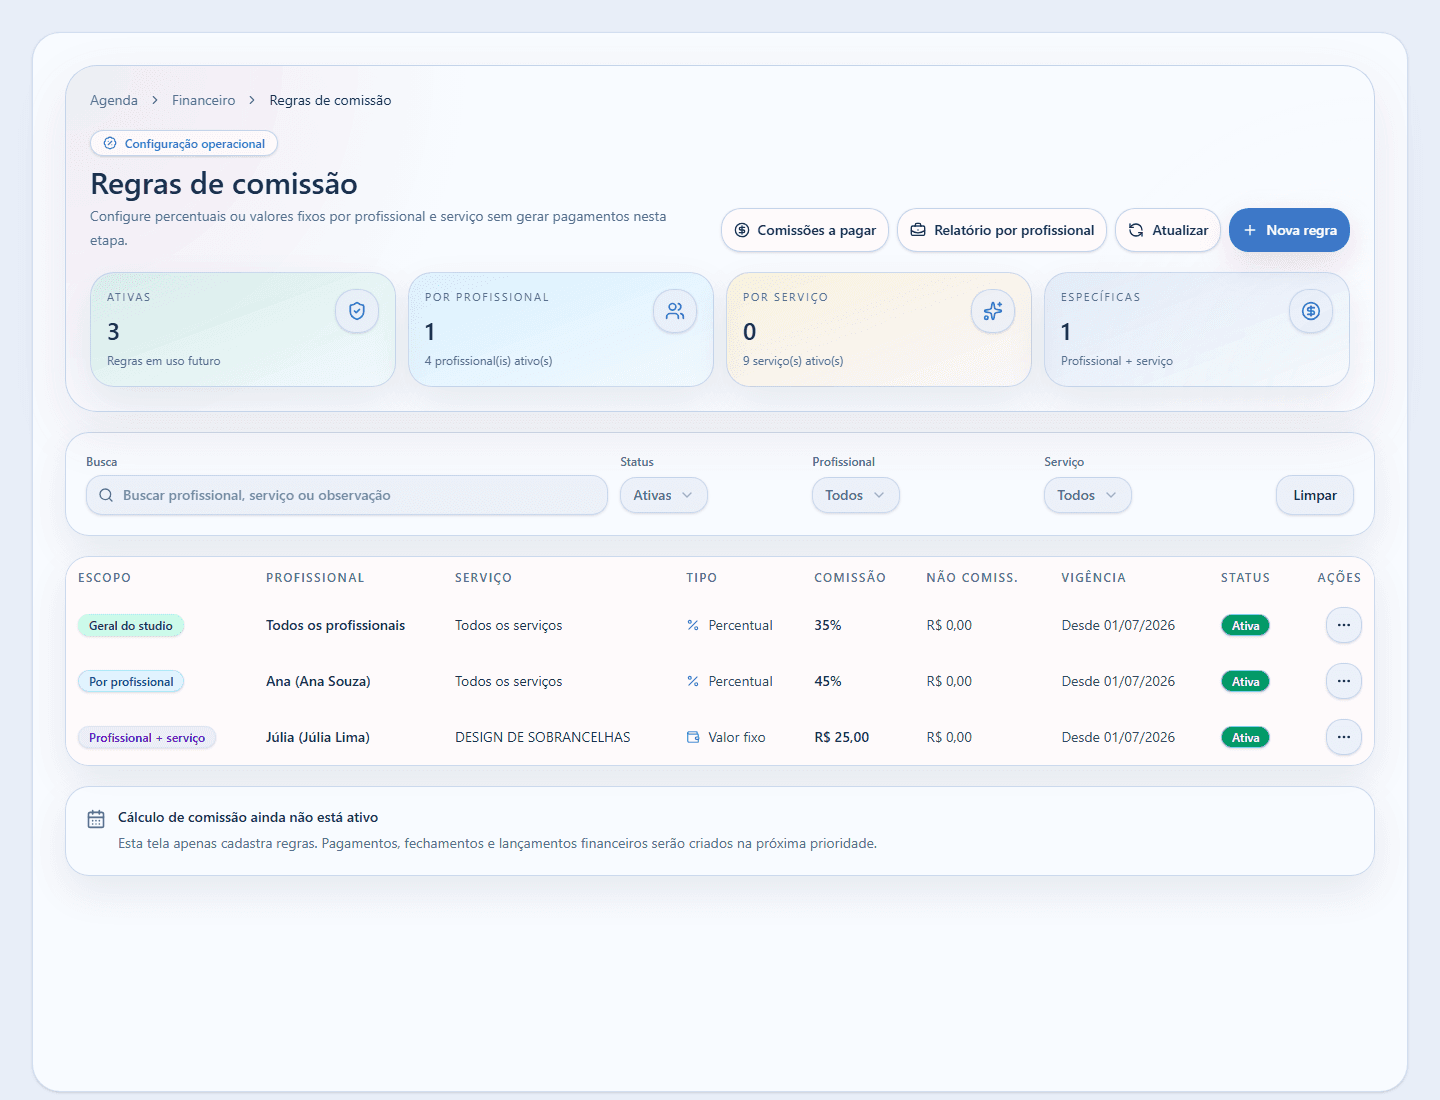Click the 45% commission value
The width and height of the screenshot is (1440, 1100).
[x=828, y=681]
